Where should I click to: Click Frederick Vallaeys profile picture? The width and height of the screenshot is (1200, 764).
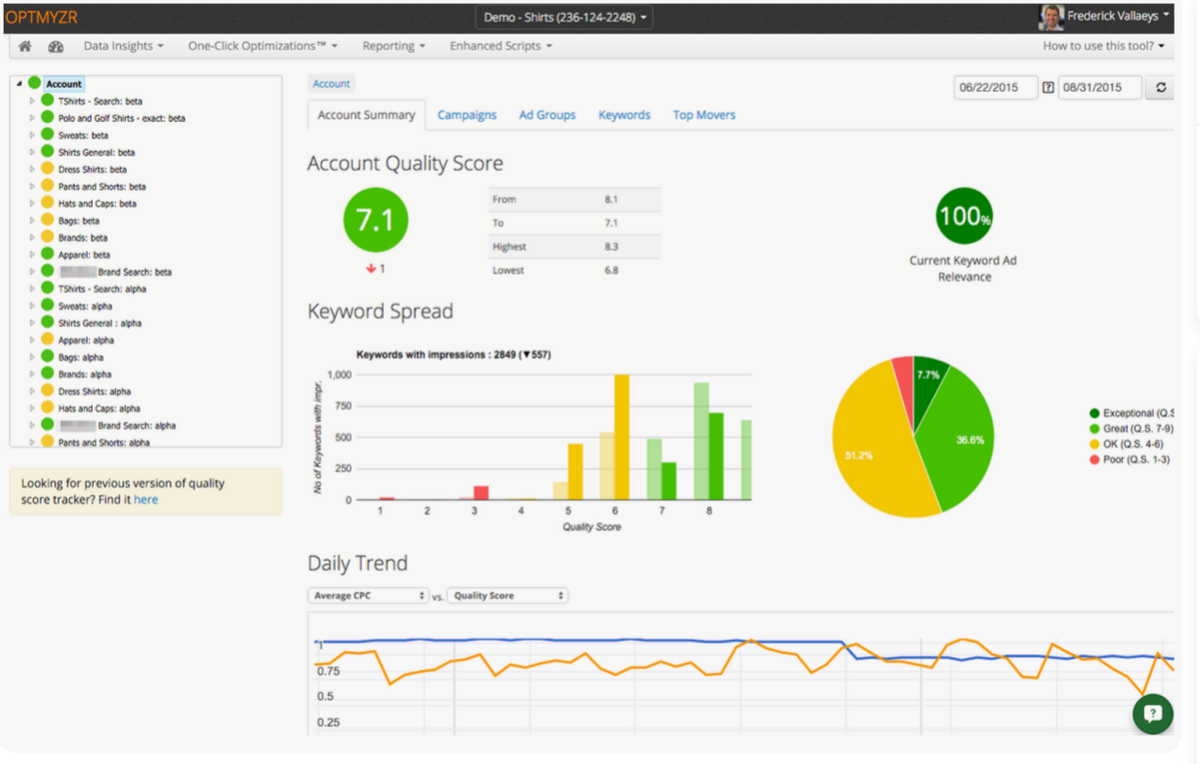(1051, 16)
